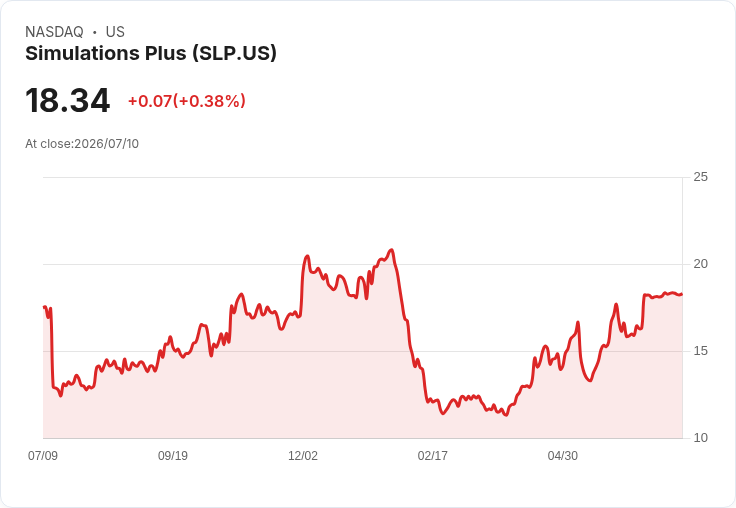Image resolution: width=736 pixels, height=508 pixels.
Task: Click the 20 y-axis price label
Action: 700,264
